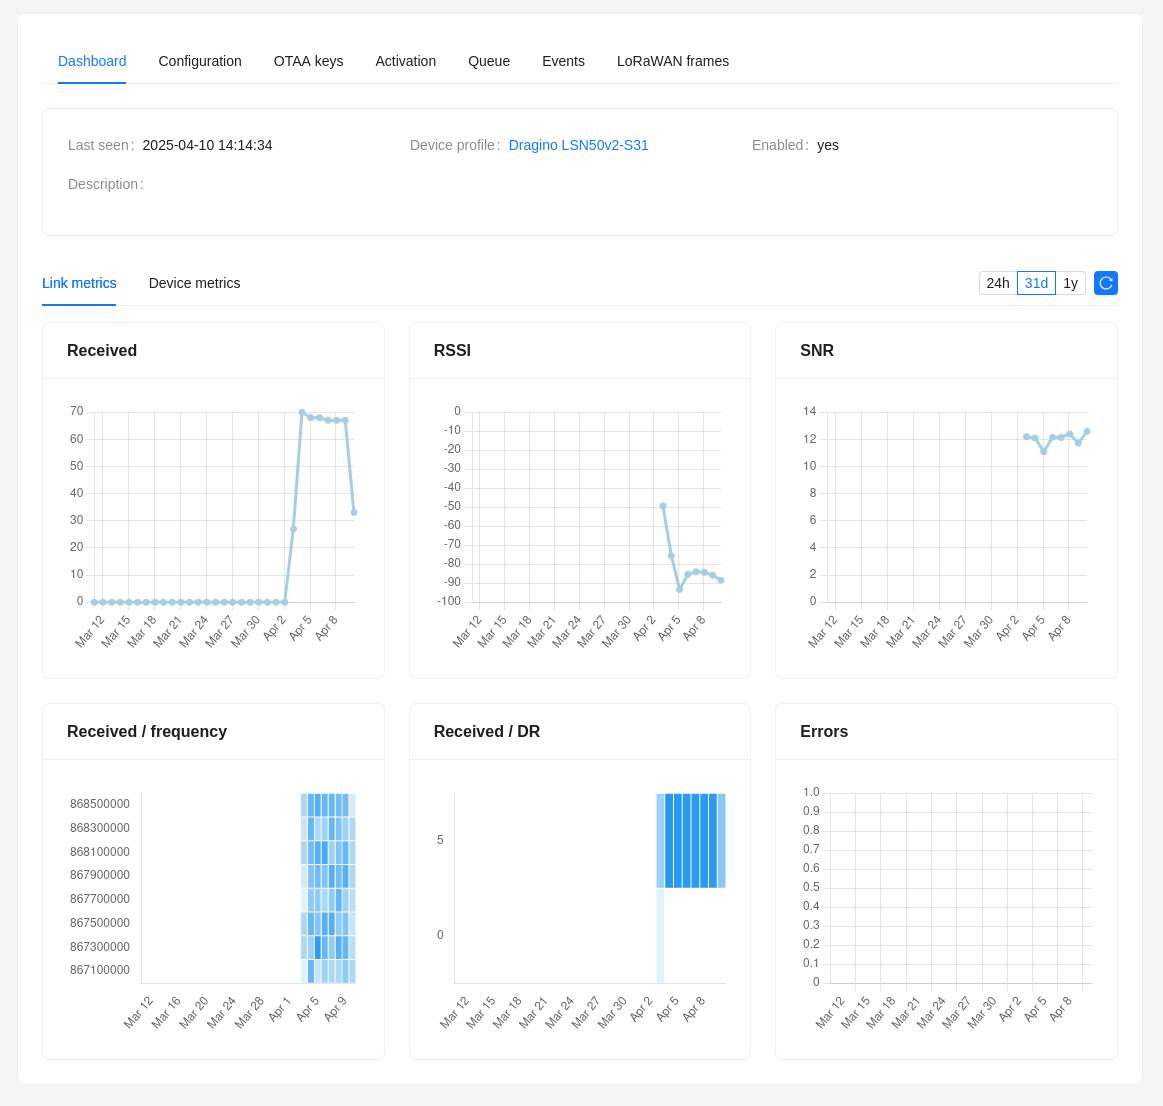Switch to Device metrics tab

point(194,283)
